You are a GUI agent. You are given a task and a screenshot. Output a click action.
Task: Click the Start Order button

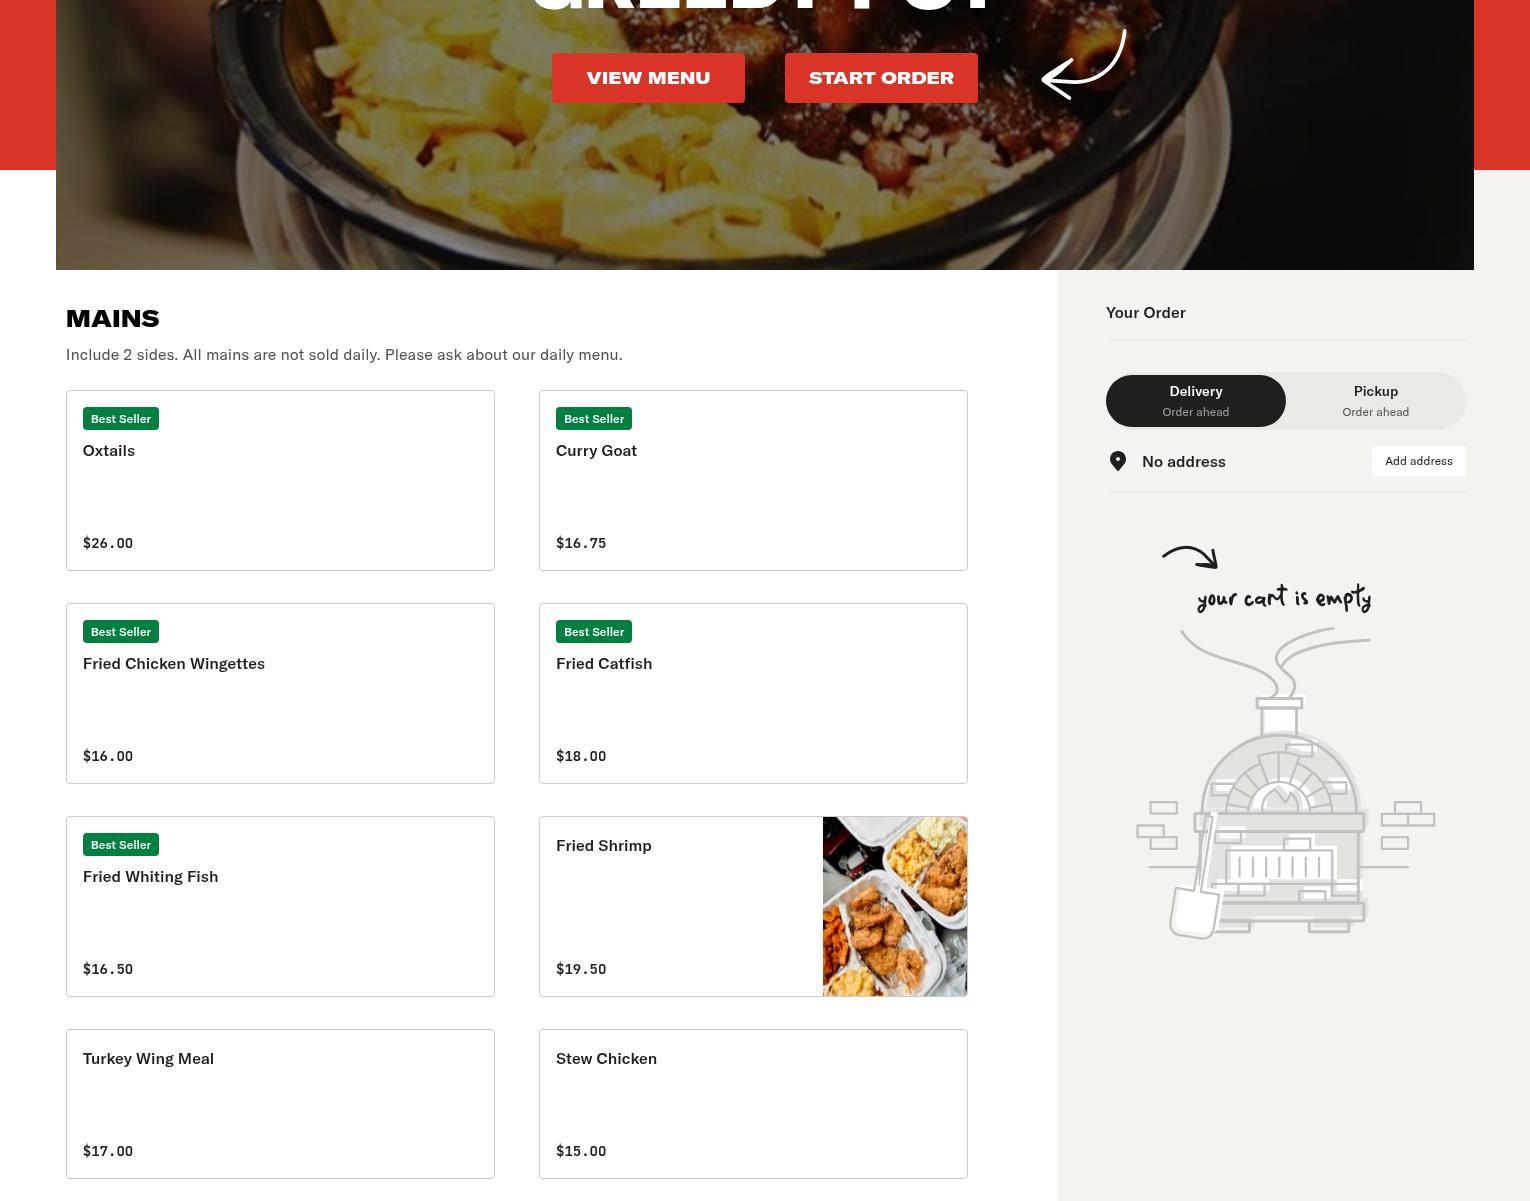point(881,78)
